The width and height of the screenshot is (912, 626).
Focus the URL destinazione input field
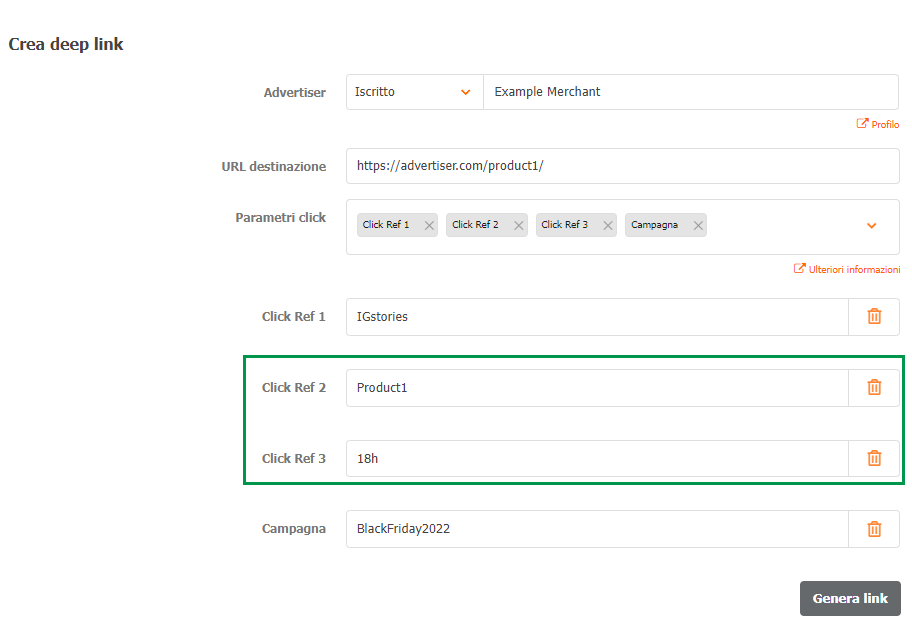(622, 166)
